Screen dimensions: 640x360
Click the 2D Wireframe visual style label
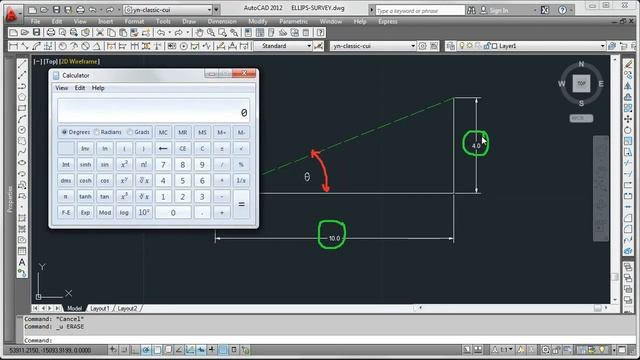click(79, 61)
